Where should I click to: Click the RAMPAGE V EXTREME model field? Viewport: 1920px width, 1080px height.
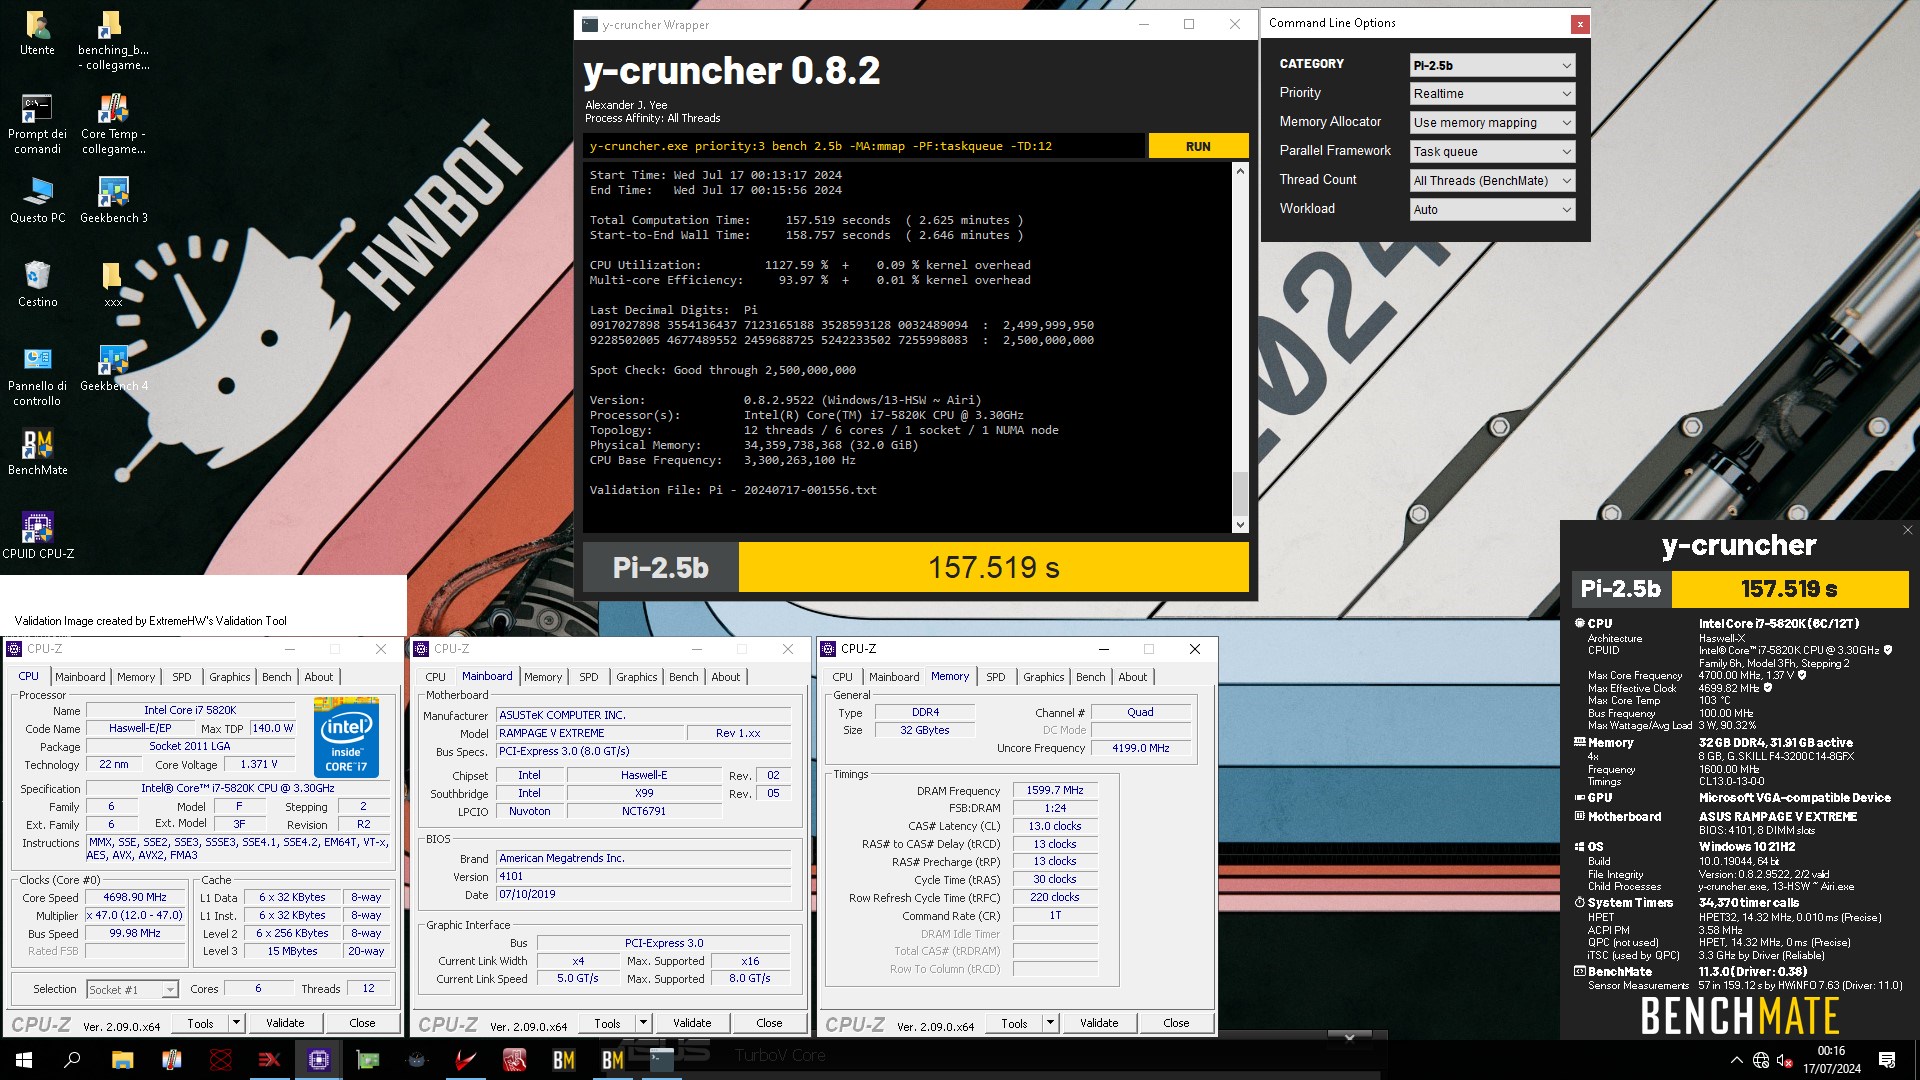(x=590, y=733)
